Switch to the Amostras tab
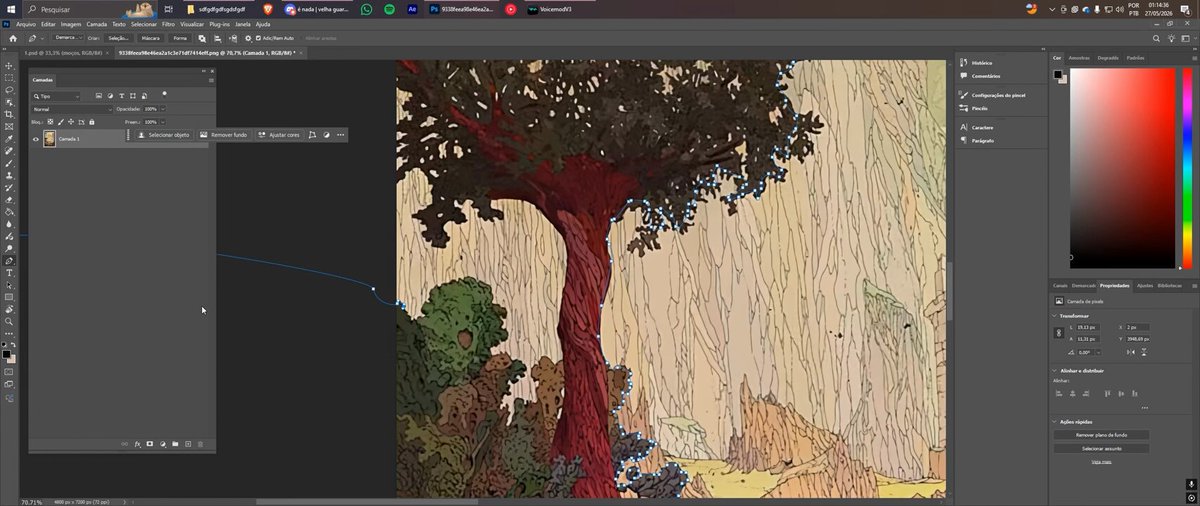The width and height of the screenshot is (1200, 506). point(1079,58)
